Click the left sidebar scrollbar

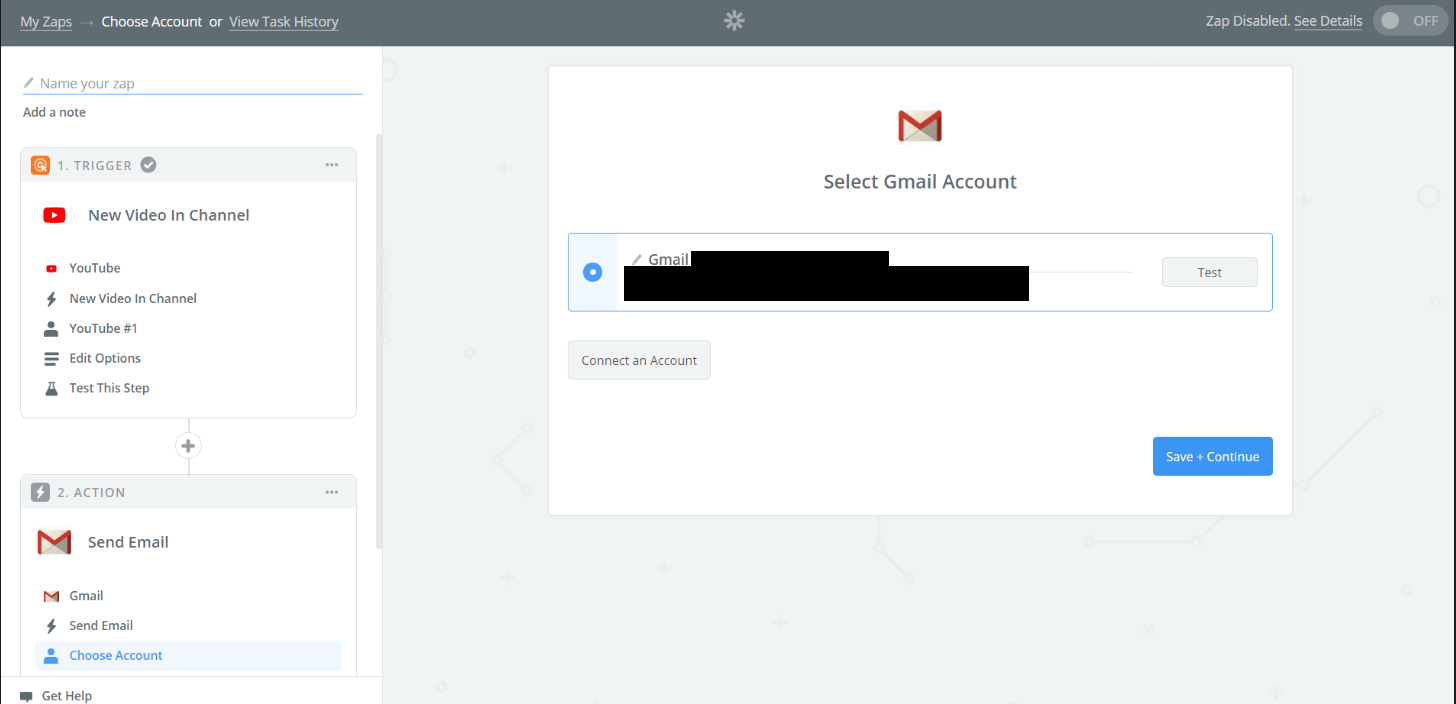(x=378, y=340)
